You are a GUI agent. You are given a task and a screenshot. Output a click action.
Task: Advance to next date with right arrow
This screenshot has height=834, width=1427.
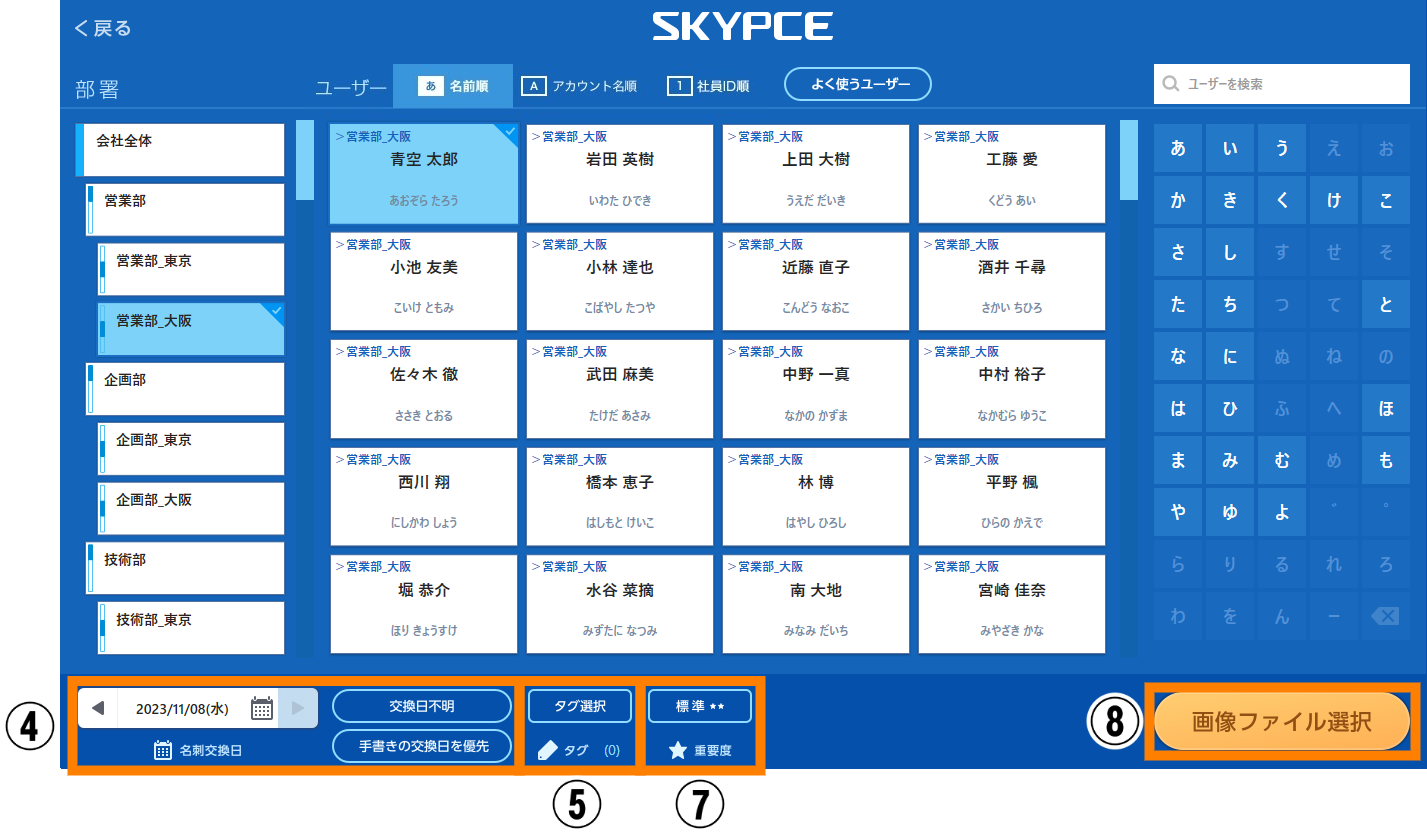(x=298, y=708)
